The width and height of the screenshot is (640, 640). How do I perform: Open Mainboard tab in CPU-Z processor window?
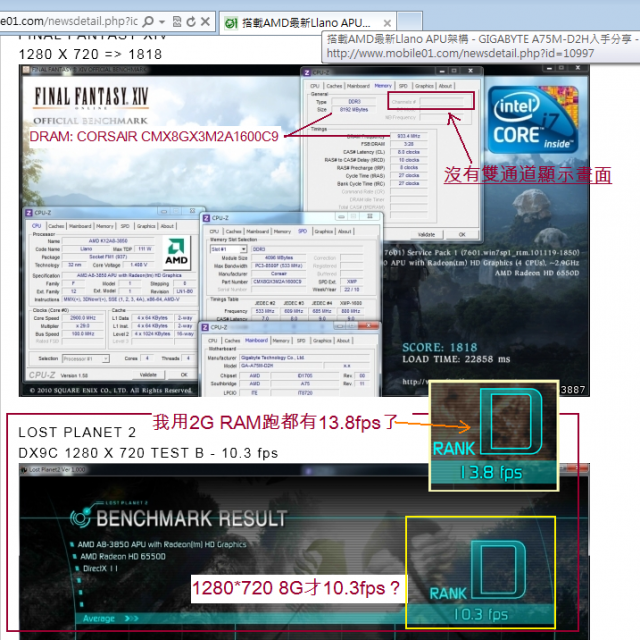[80, 226]
